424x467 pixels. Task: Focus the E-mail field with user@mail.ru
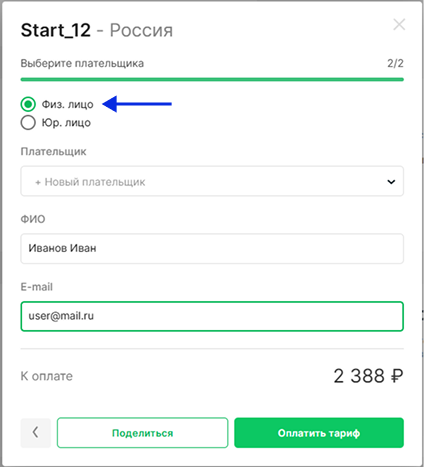pos(212,316)
